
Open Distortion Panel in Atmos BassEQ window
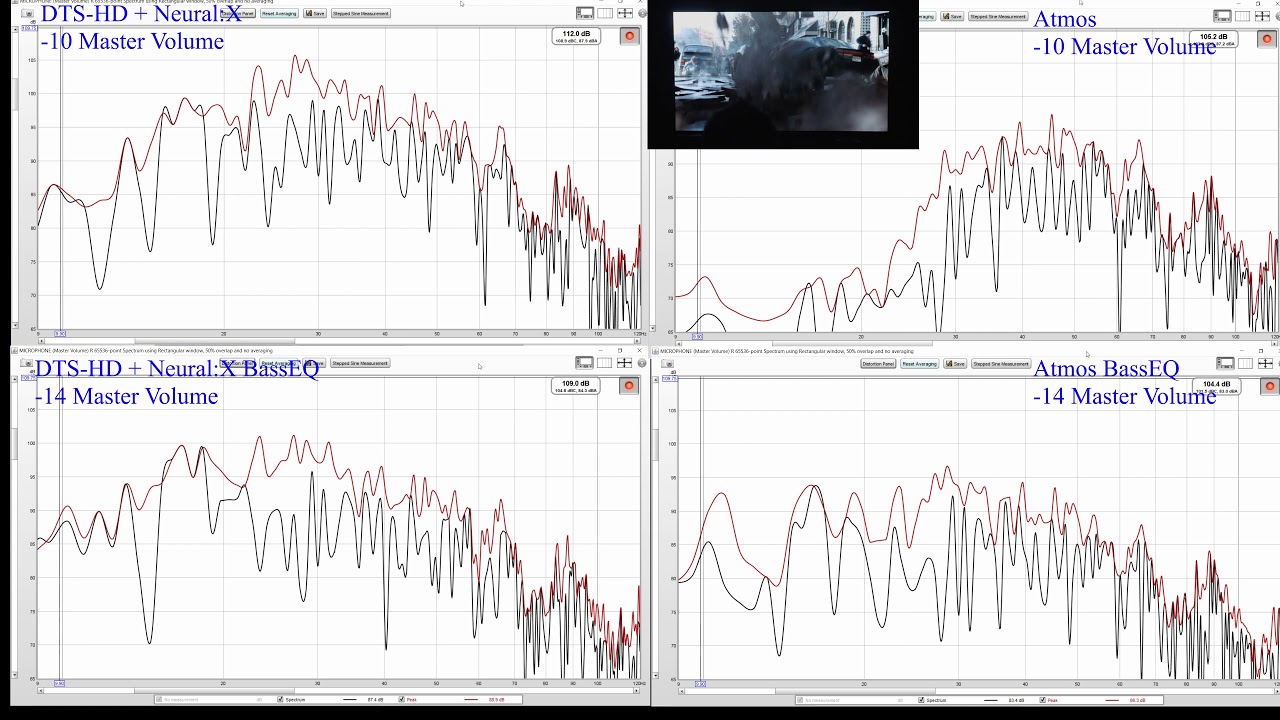point(878,364)
